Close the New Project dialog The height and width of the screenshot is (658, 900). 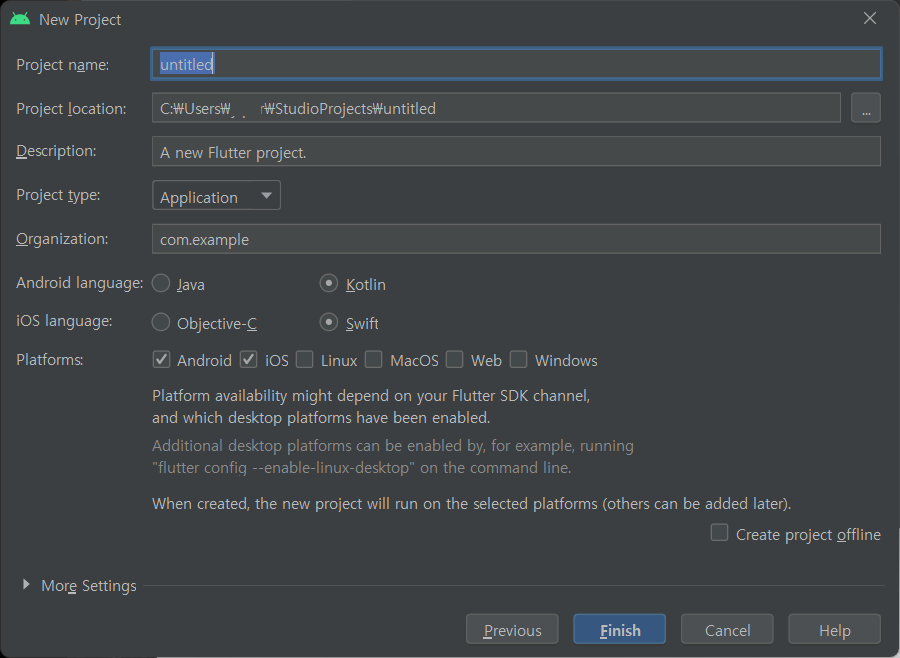(x=870, y=18)
